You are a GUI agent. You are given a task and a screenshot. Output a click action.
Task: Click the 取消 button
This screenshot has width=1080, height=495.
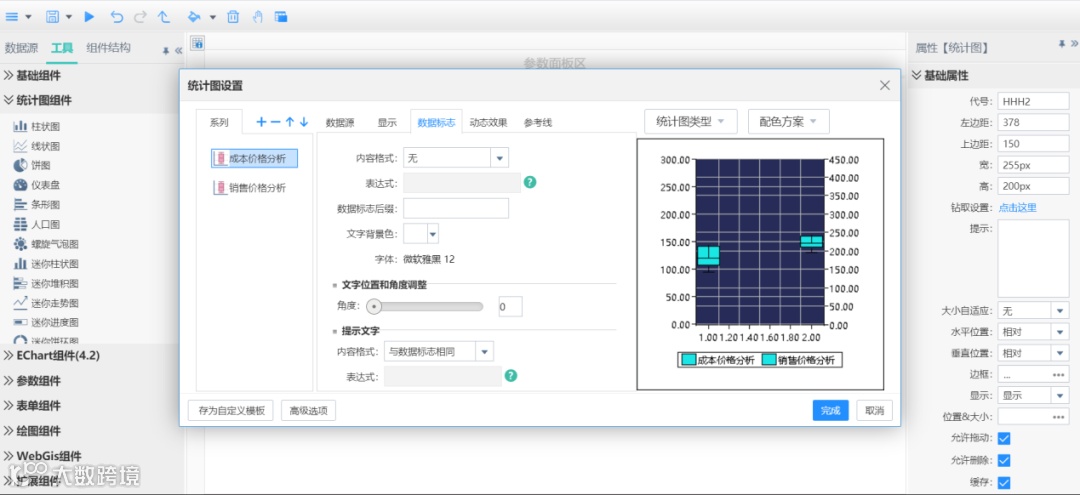point(875,410)
